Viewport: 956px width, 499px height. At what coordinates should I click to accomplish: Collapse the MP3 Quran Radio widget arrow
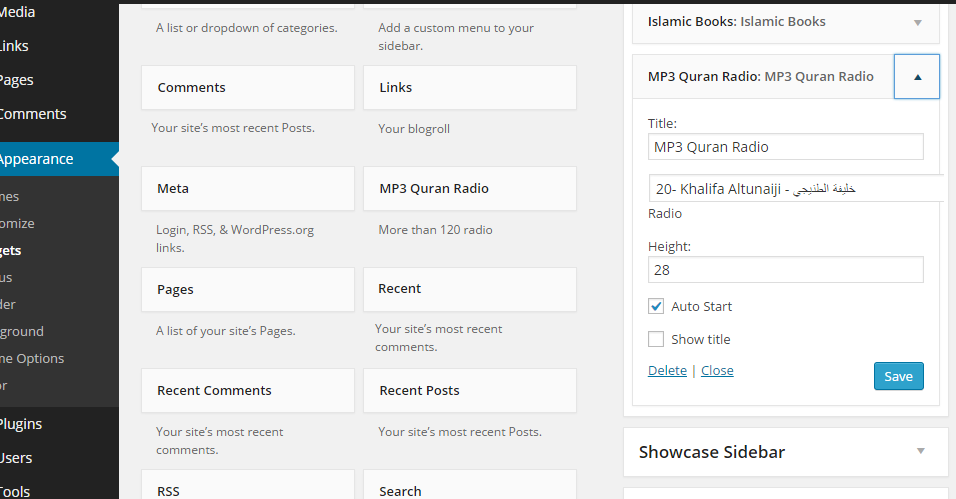[x=917, y=77]
